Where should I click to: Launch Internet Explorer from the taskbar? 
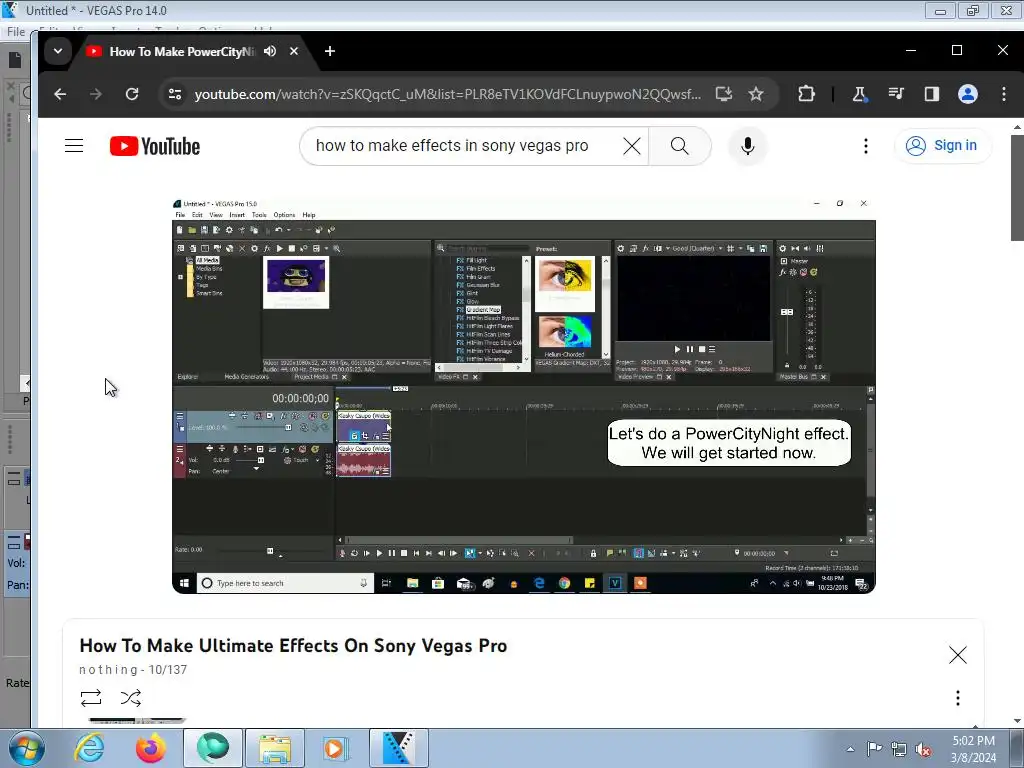(x=89, y=748)
